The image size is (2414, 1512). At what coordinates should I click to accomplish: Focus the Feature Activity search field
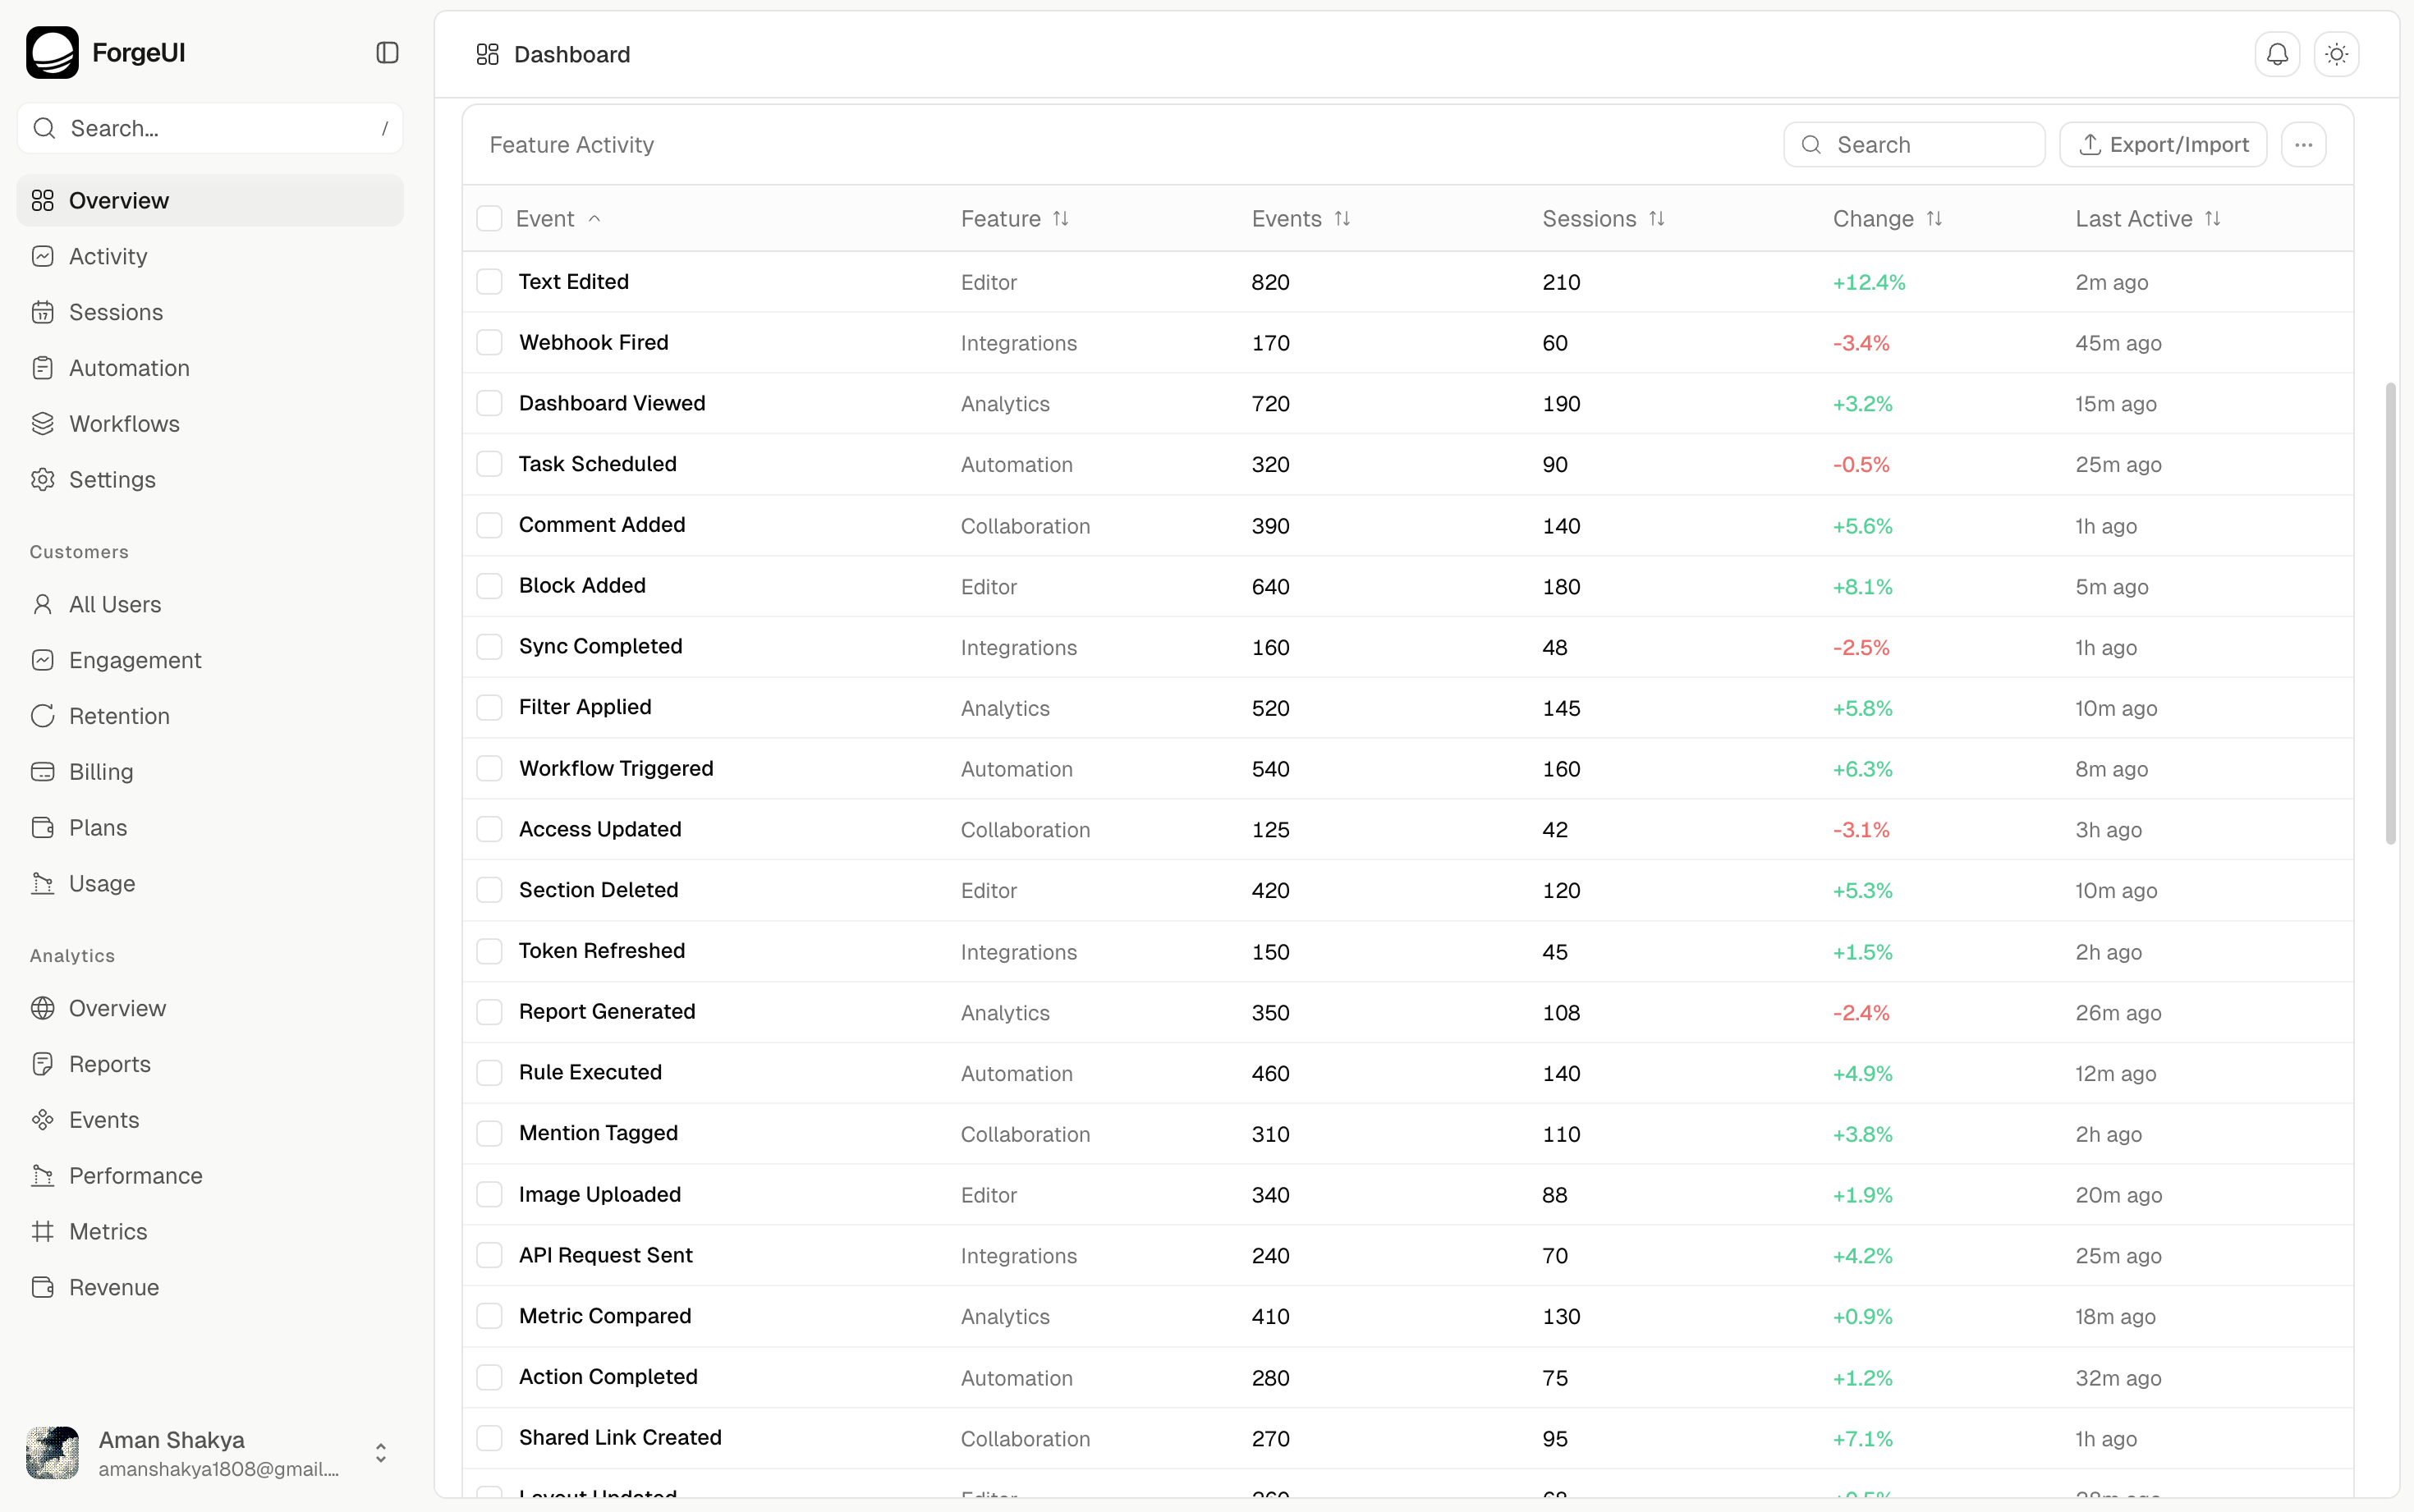pos(1913,144)
